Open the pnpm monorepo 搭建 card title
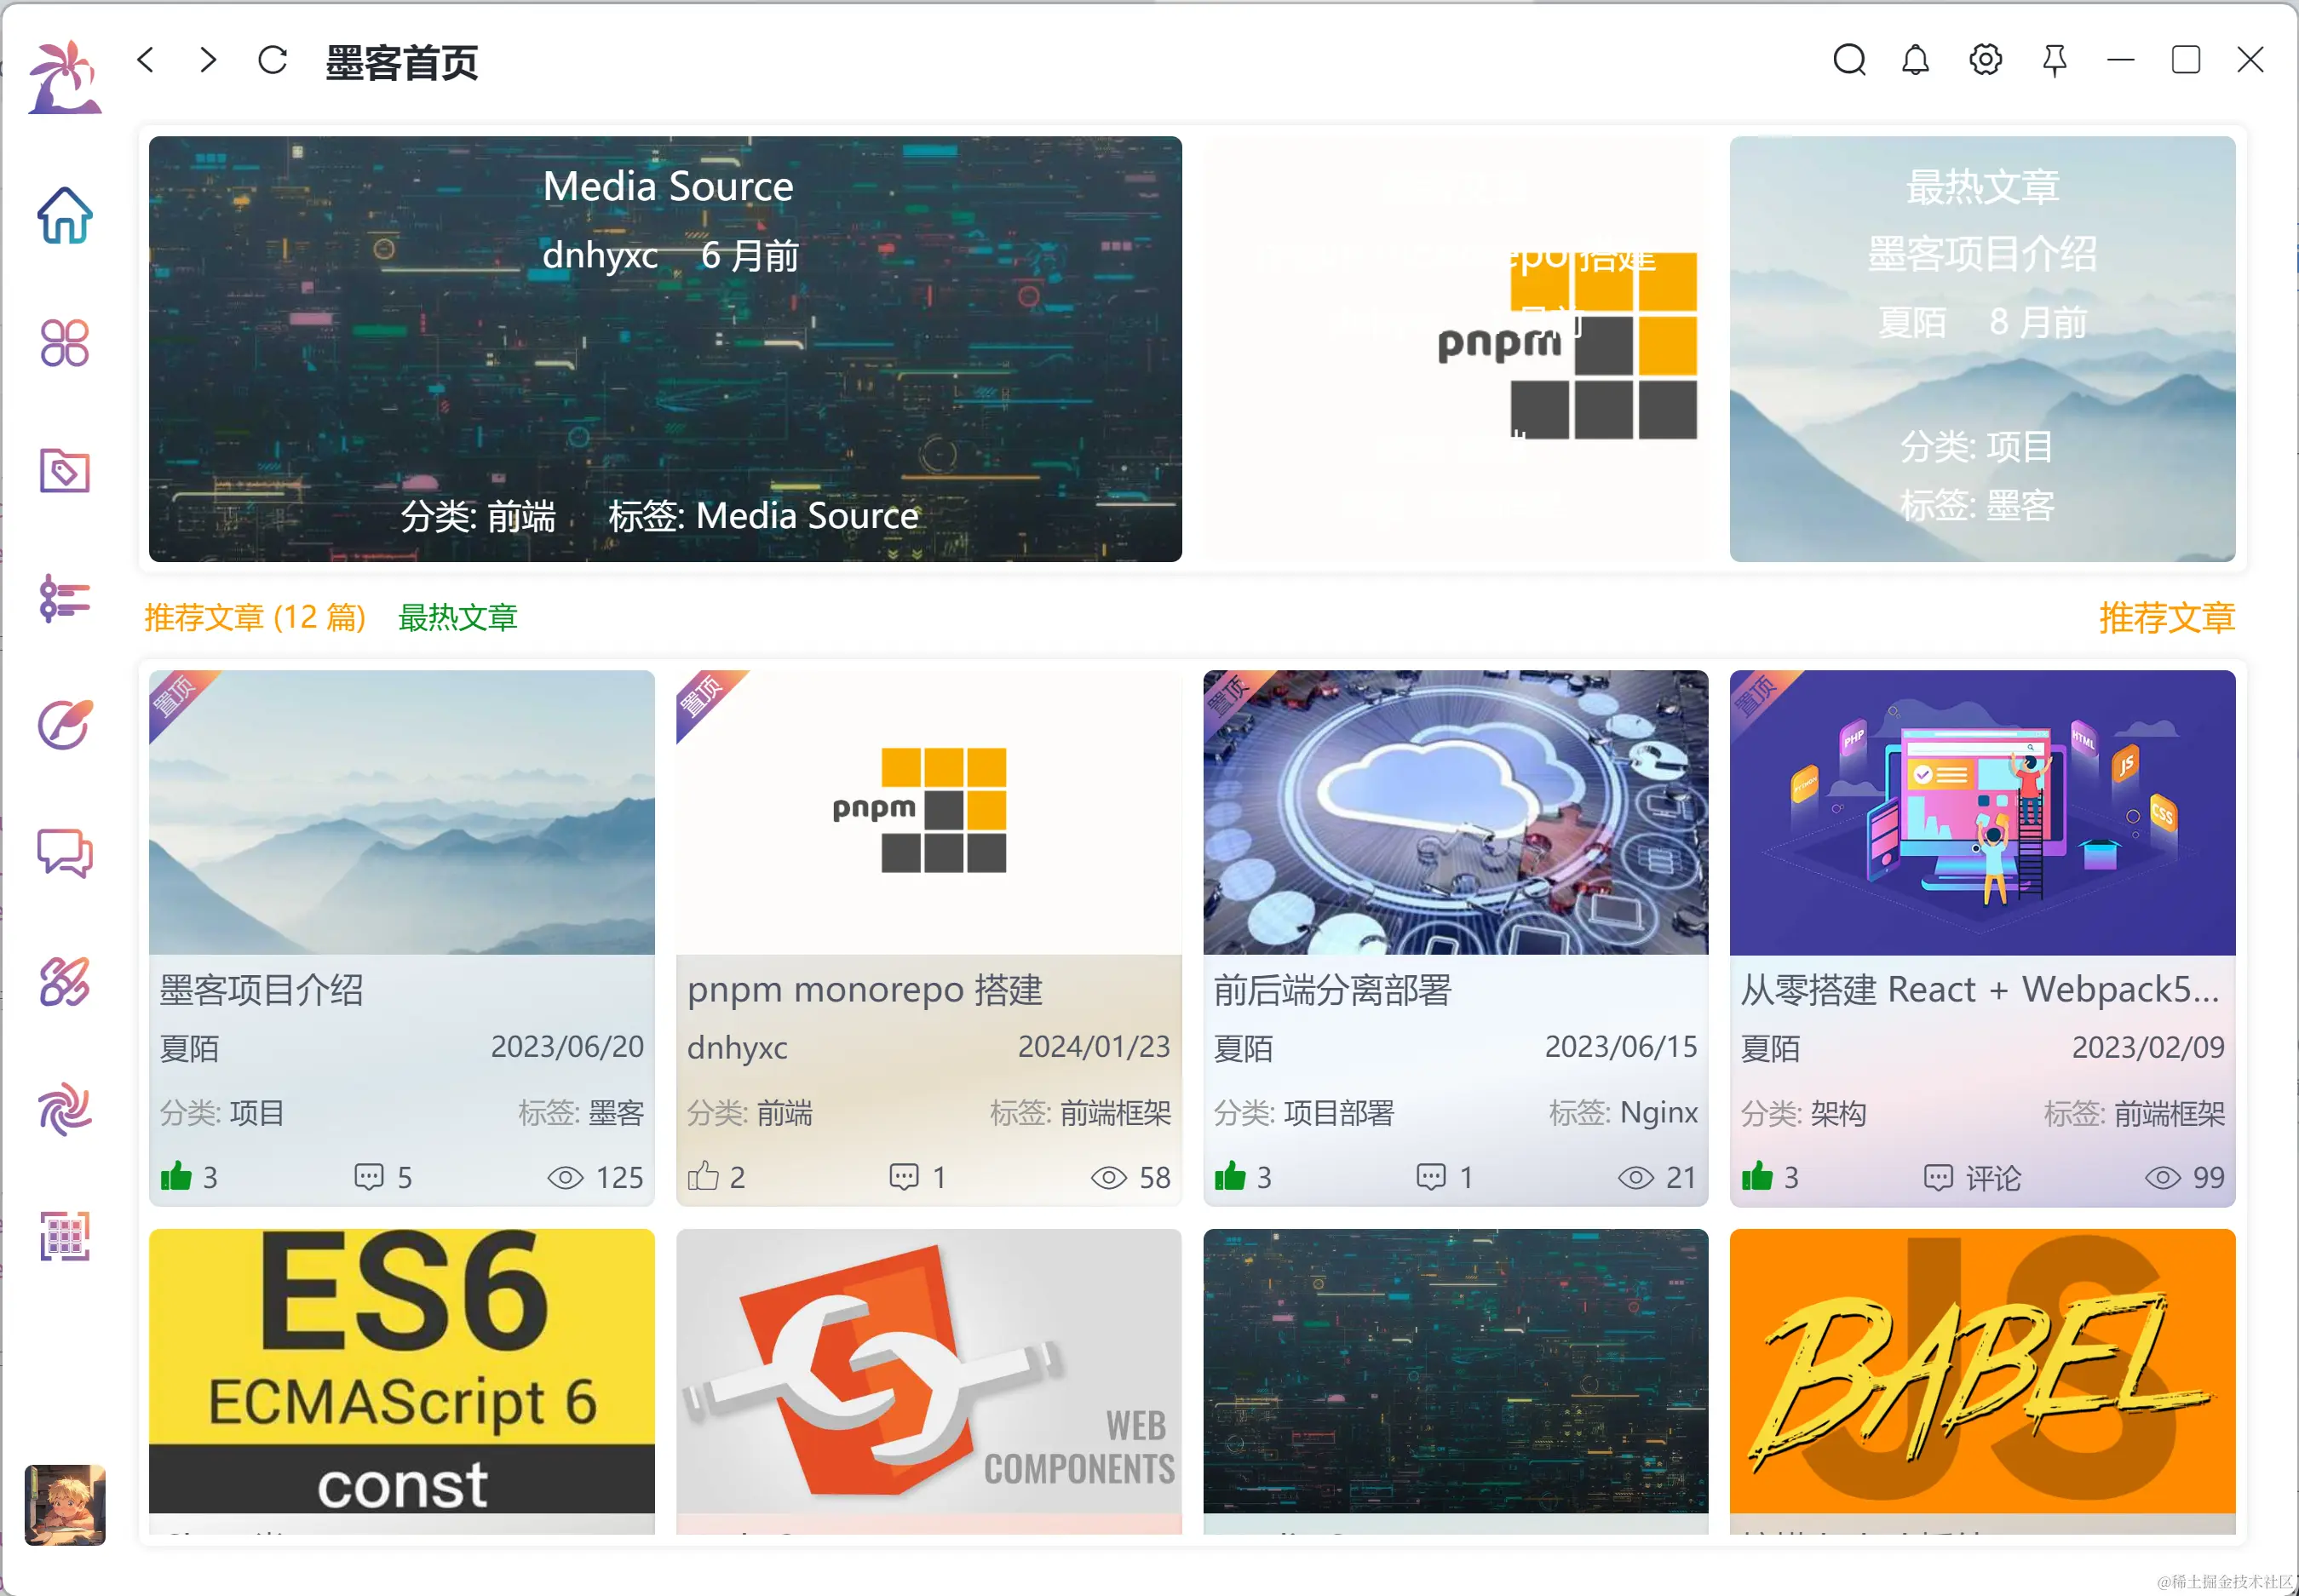The image size is (2299, 1596). [x=864, y=990]
